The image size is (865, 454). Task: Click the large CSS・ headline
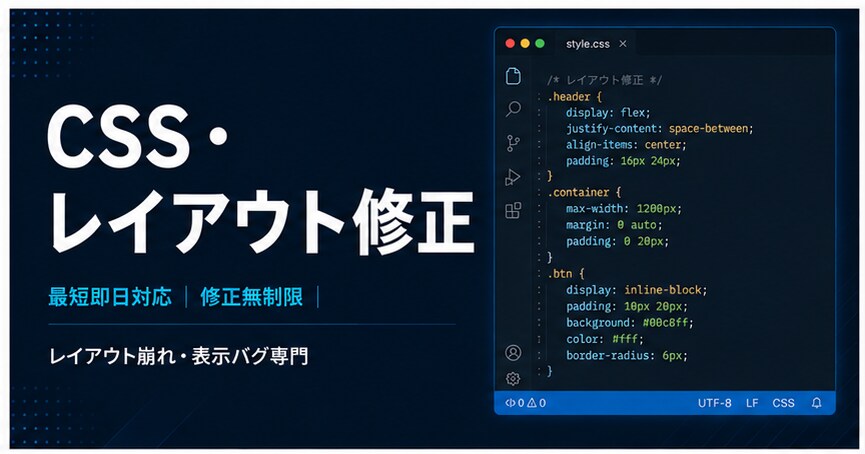138,137
